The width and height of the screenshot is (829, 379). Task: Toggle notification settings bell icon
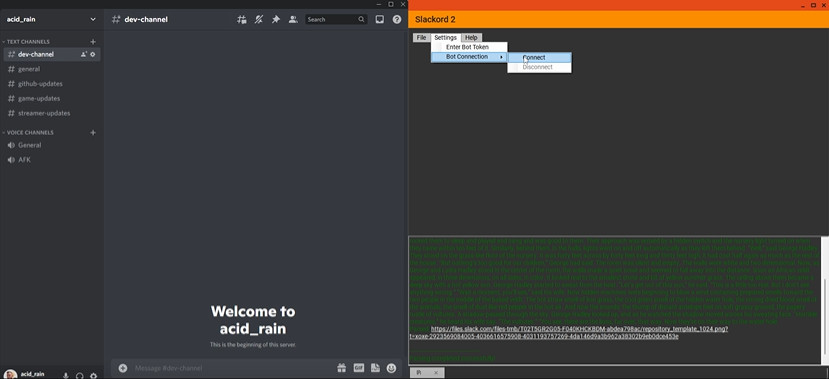(x=259, y=20)
